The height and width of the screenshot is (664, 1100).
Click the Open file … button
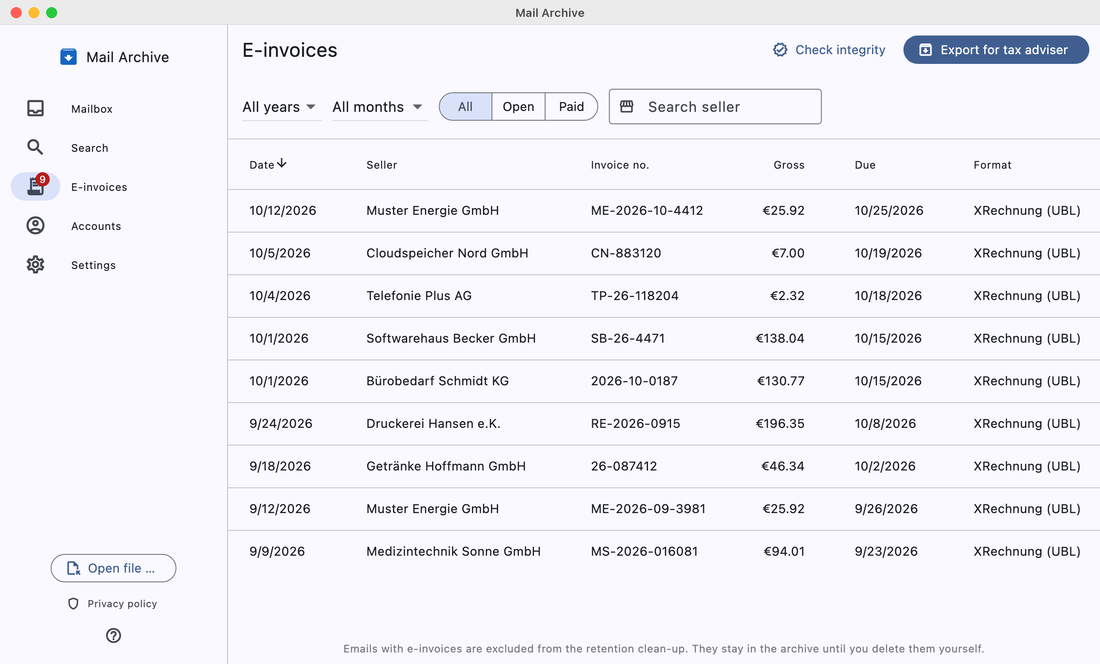pyautogui.click(x=113, y=568)
